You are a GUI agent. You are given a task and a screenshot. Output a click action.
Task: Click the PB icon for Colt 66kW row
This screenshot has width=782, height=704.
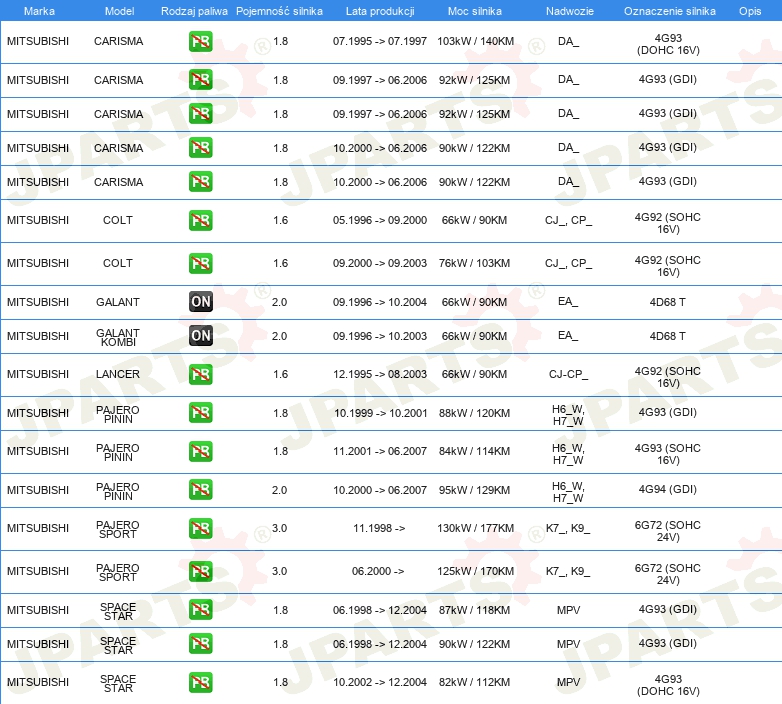pos(201,220)
